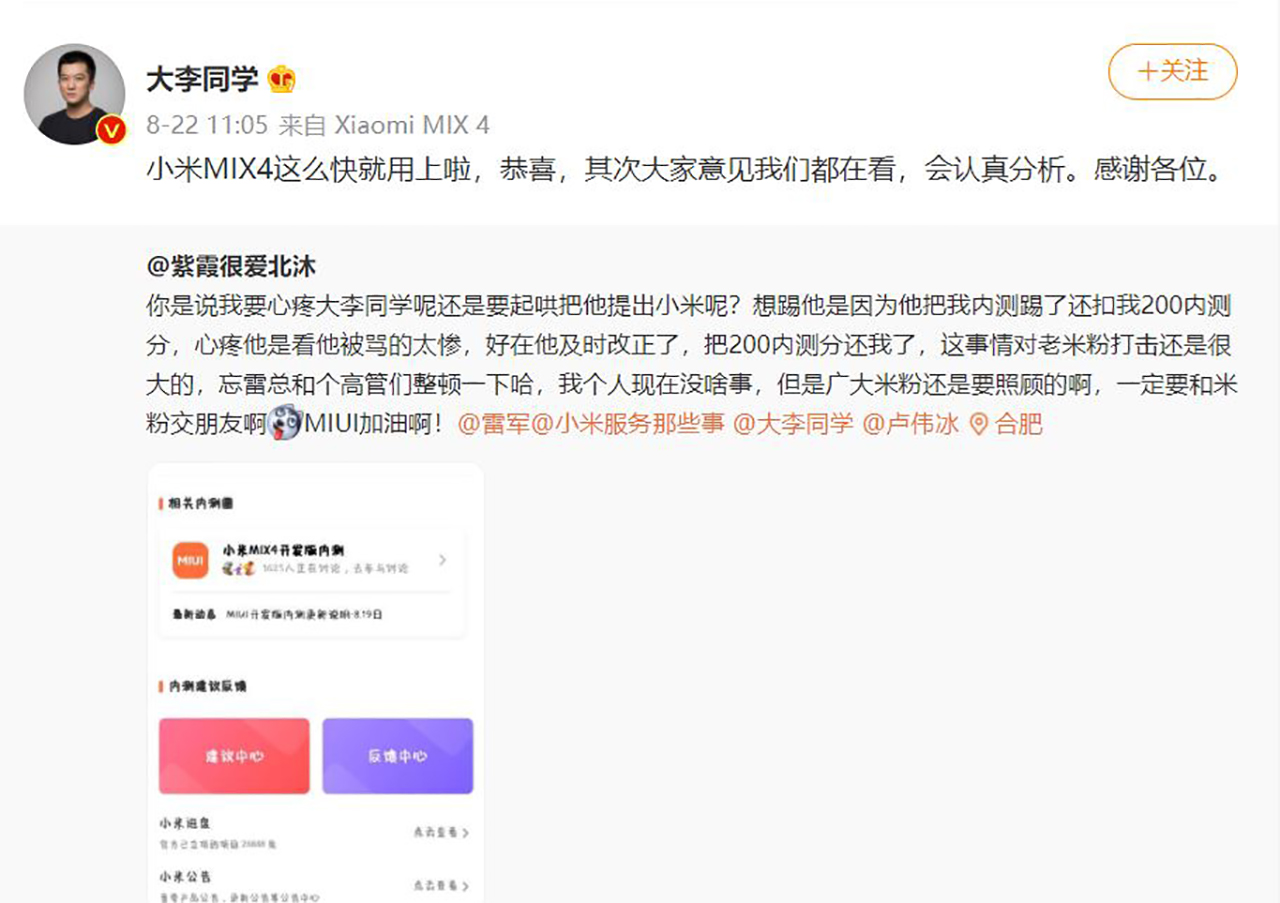
Task: Open the @大李同学 mention in reposted text
Action: pyautogui.click(x=794, y=424)
